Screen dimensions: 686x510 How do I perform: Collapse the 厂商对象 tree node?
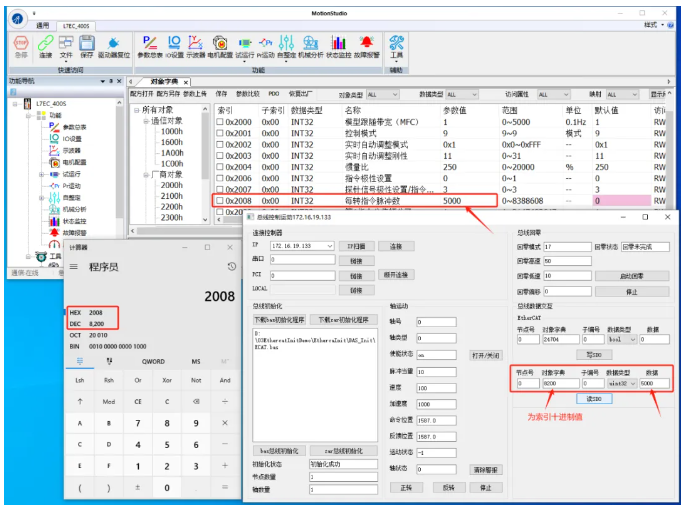146,175
